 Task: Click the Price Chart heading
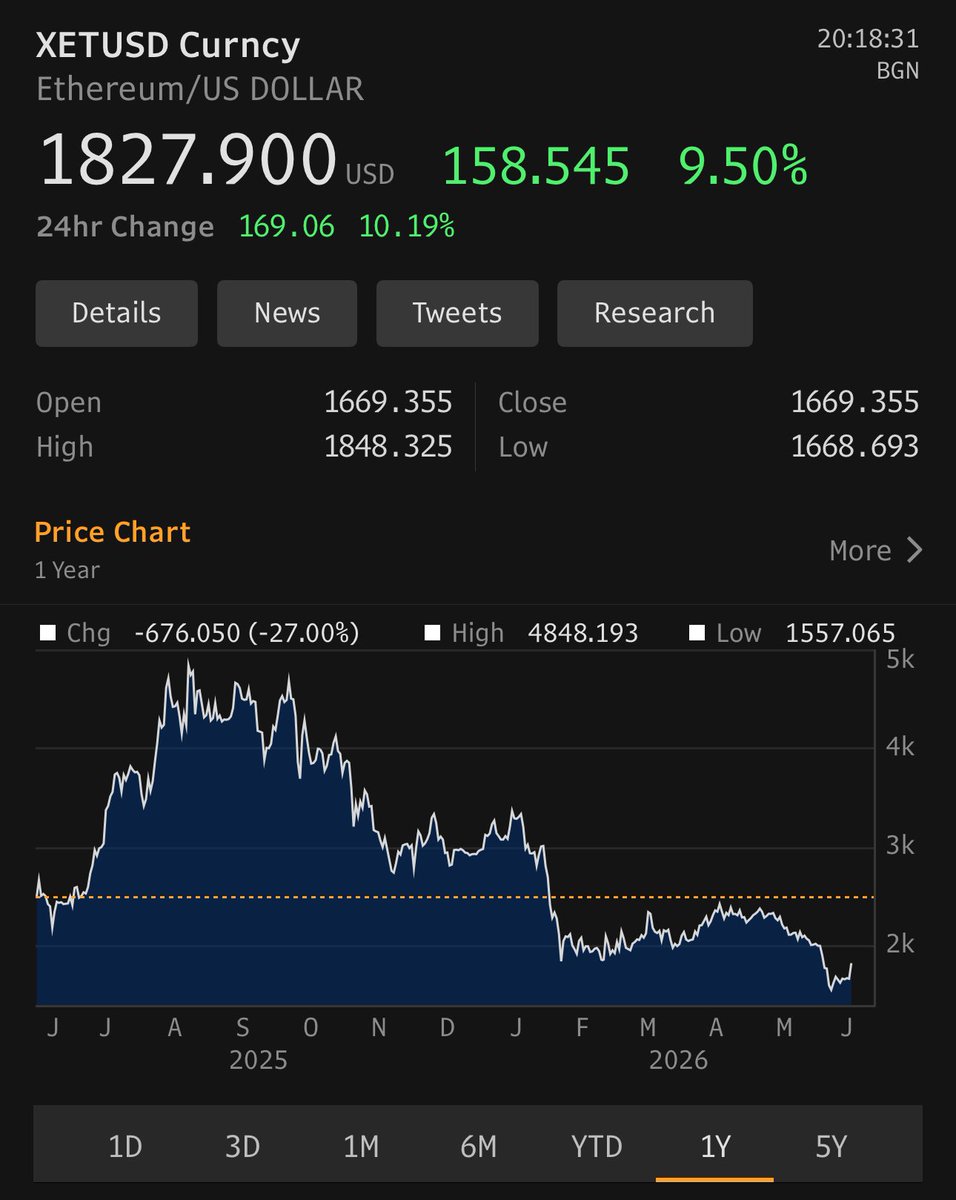click(x=112, y=532)
